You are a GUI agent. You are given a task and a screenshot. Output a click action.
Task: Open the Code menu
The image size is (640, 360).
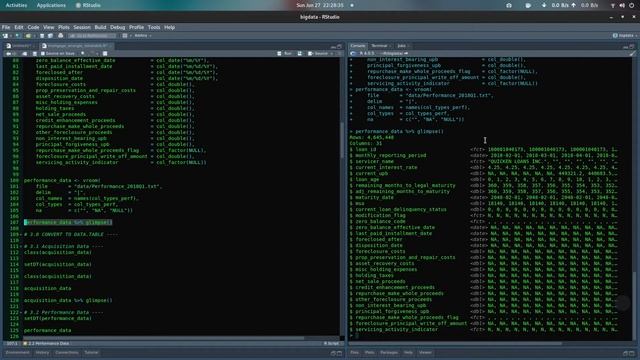tap(33, 27)
